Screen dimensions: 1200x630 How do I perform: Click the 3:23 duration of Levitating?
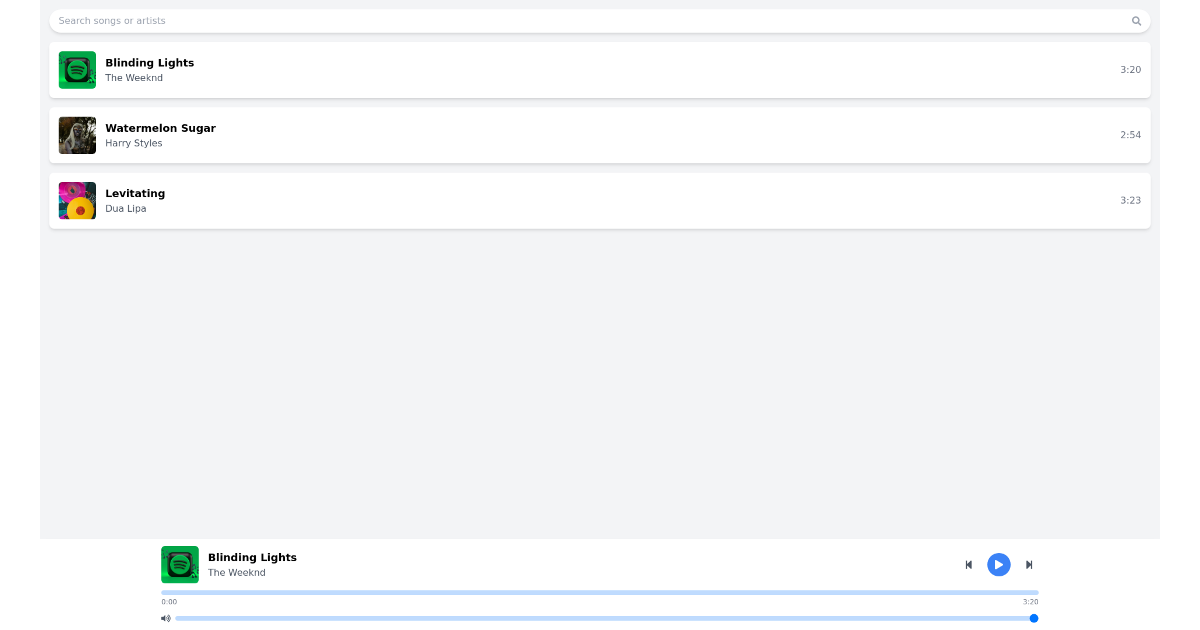click(x=1130, y=200)
